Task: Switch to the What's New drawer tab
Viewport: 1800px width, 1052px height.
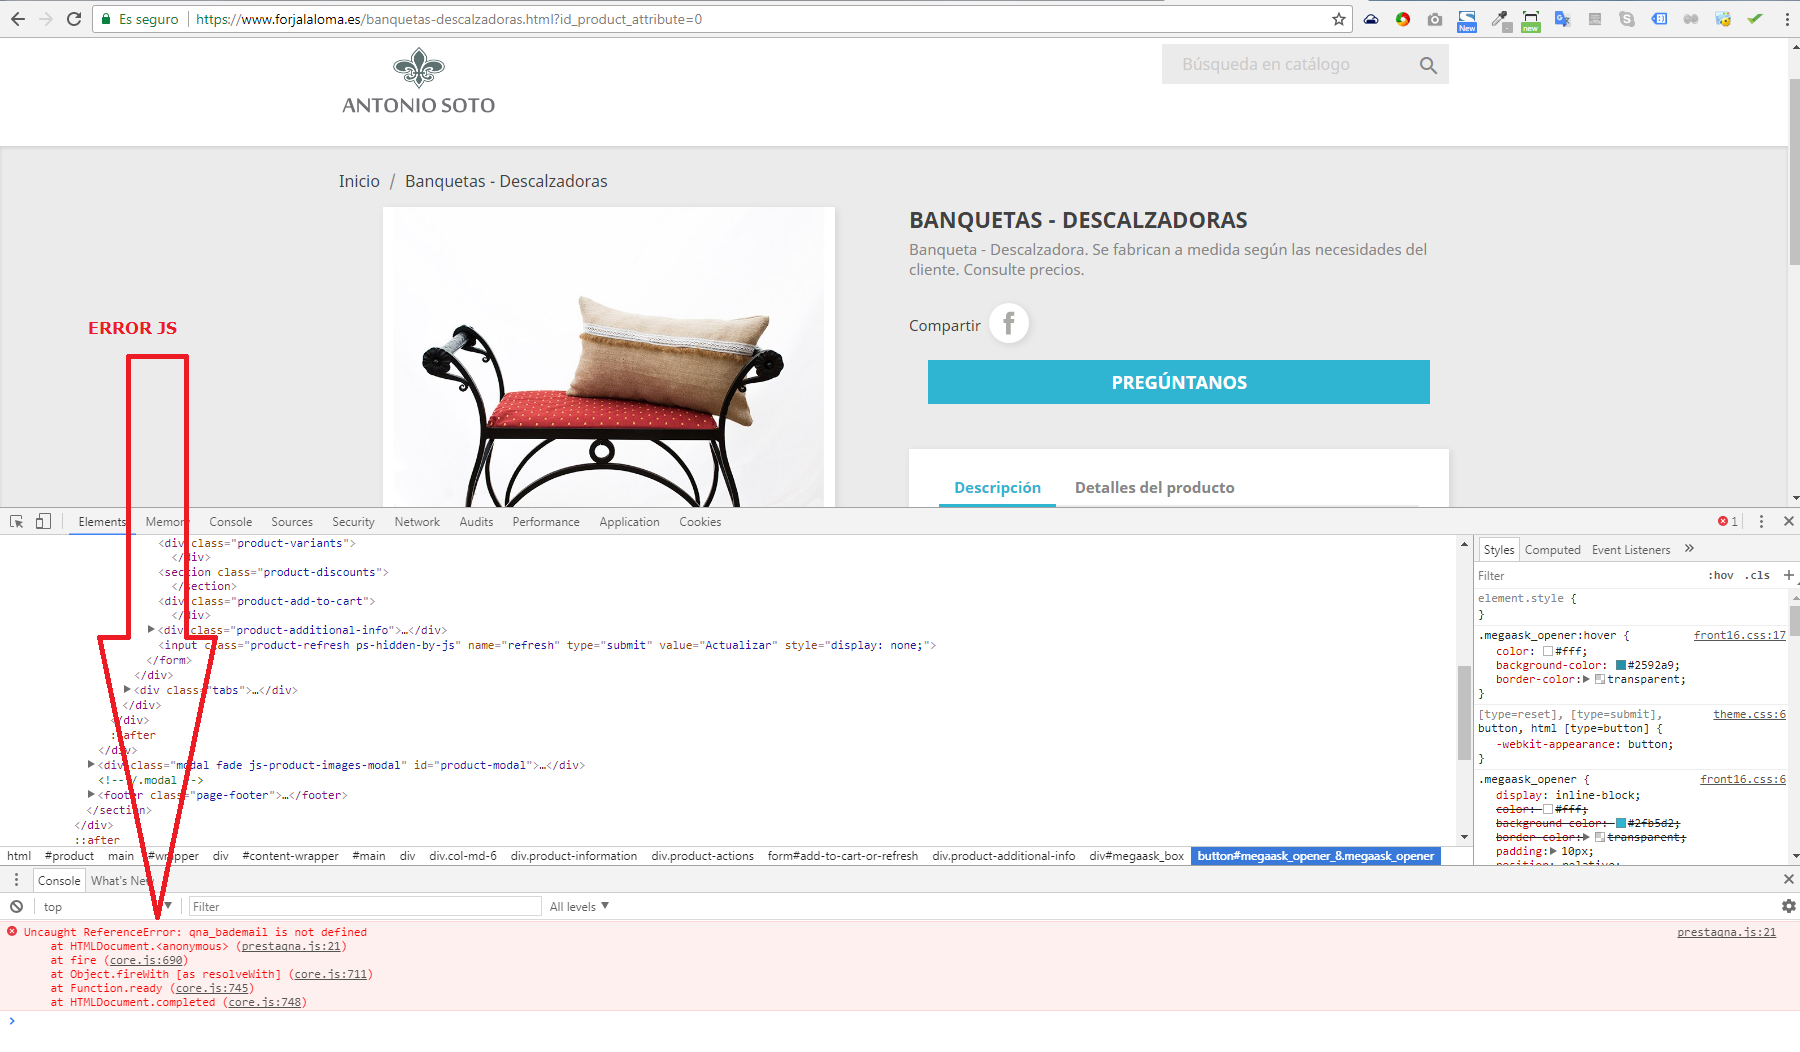Action: click(x=121, y=880)
